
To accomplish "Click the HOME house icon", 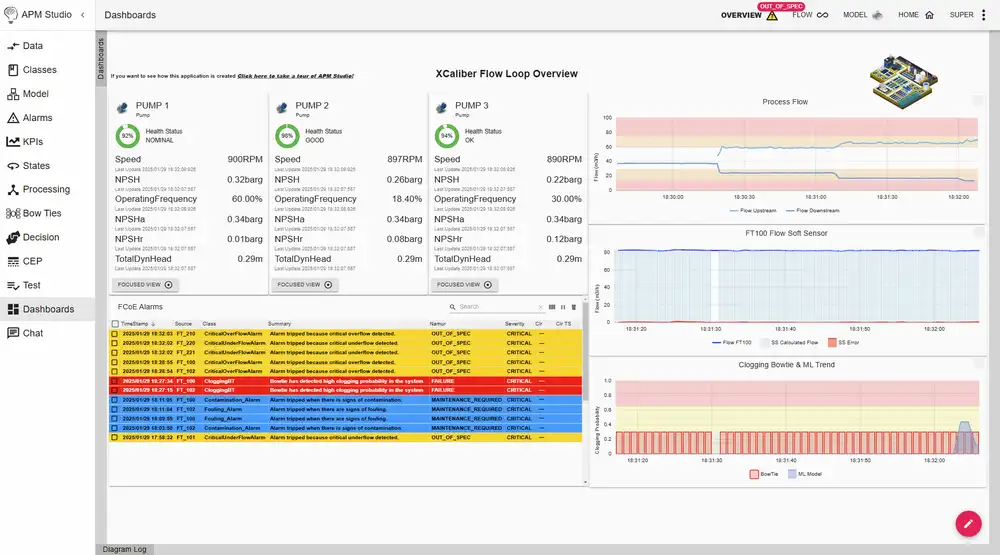I will 929,15.
